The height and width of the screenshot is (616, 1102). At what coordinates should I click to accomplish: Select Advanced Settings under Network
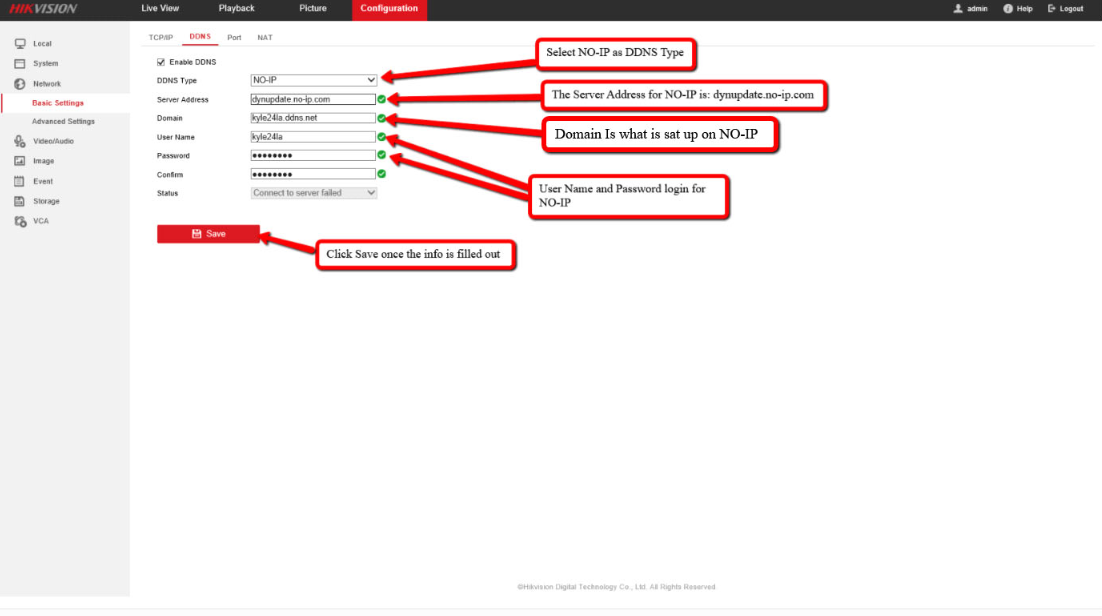[63, 122]
